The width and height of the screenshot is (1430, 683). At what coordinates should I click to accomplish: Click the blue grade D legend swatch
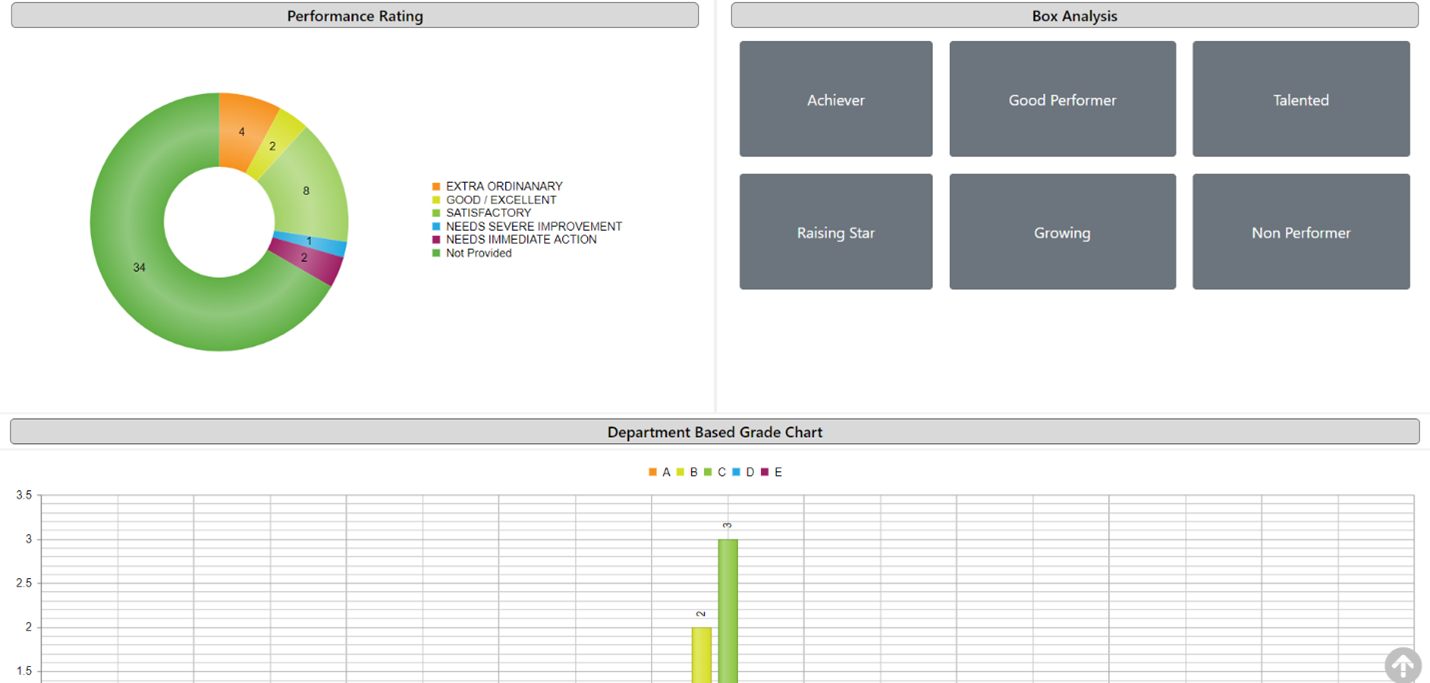pos(737,472)
